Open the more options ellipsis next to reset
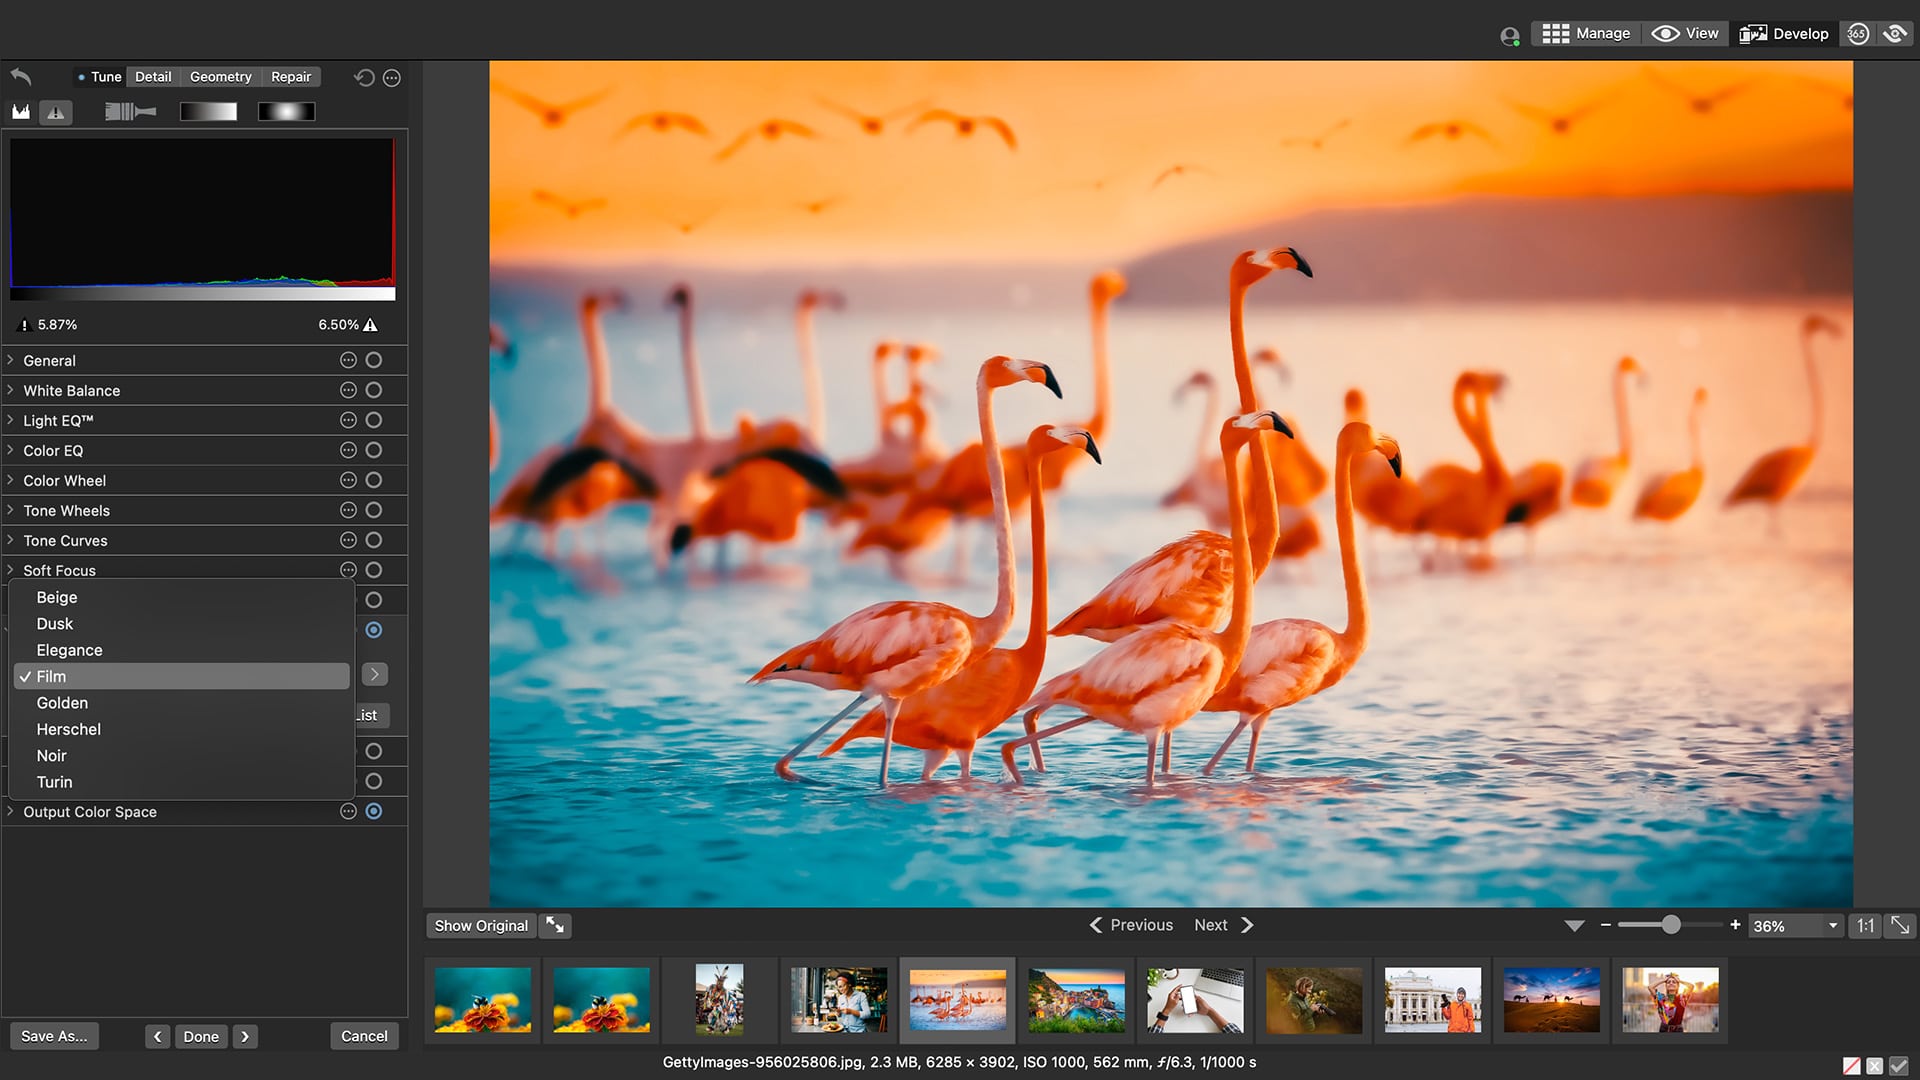The height and width of the screenshot is (1080, 1920). click(x=392, y=77)
